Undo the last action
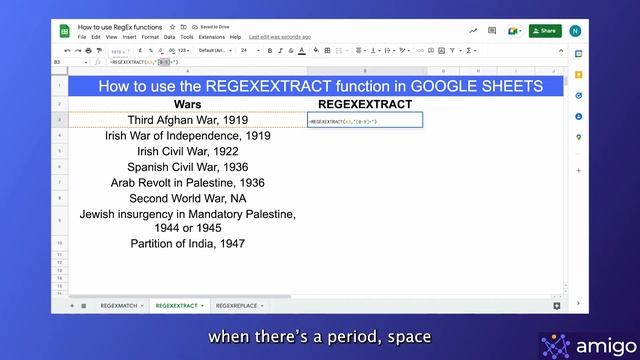This screenshot has height=360, width=640. point(67,51)
